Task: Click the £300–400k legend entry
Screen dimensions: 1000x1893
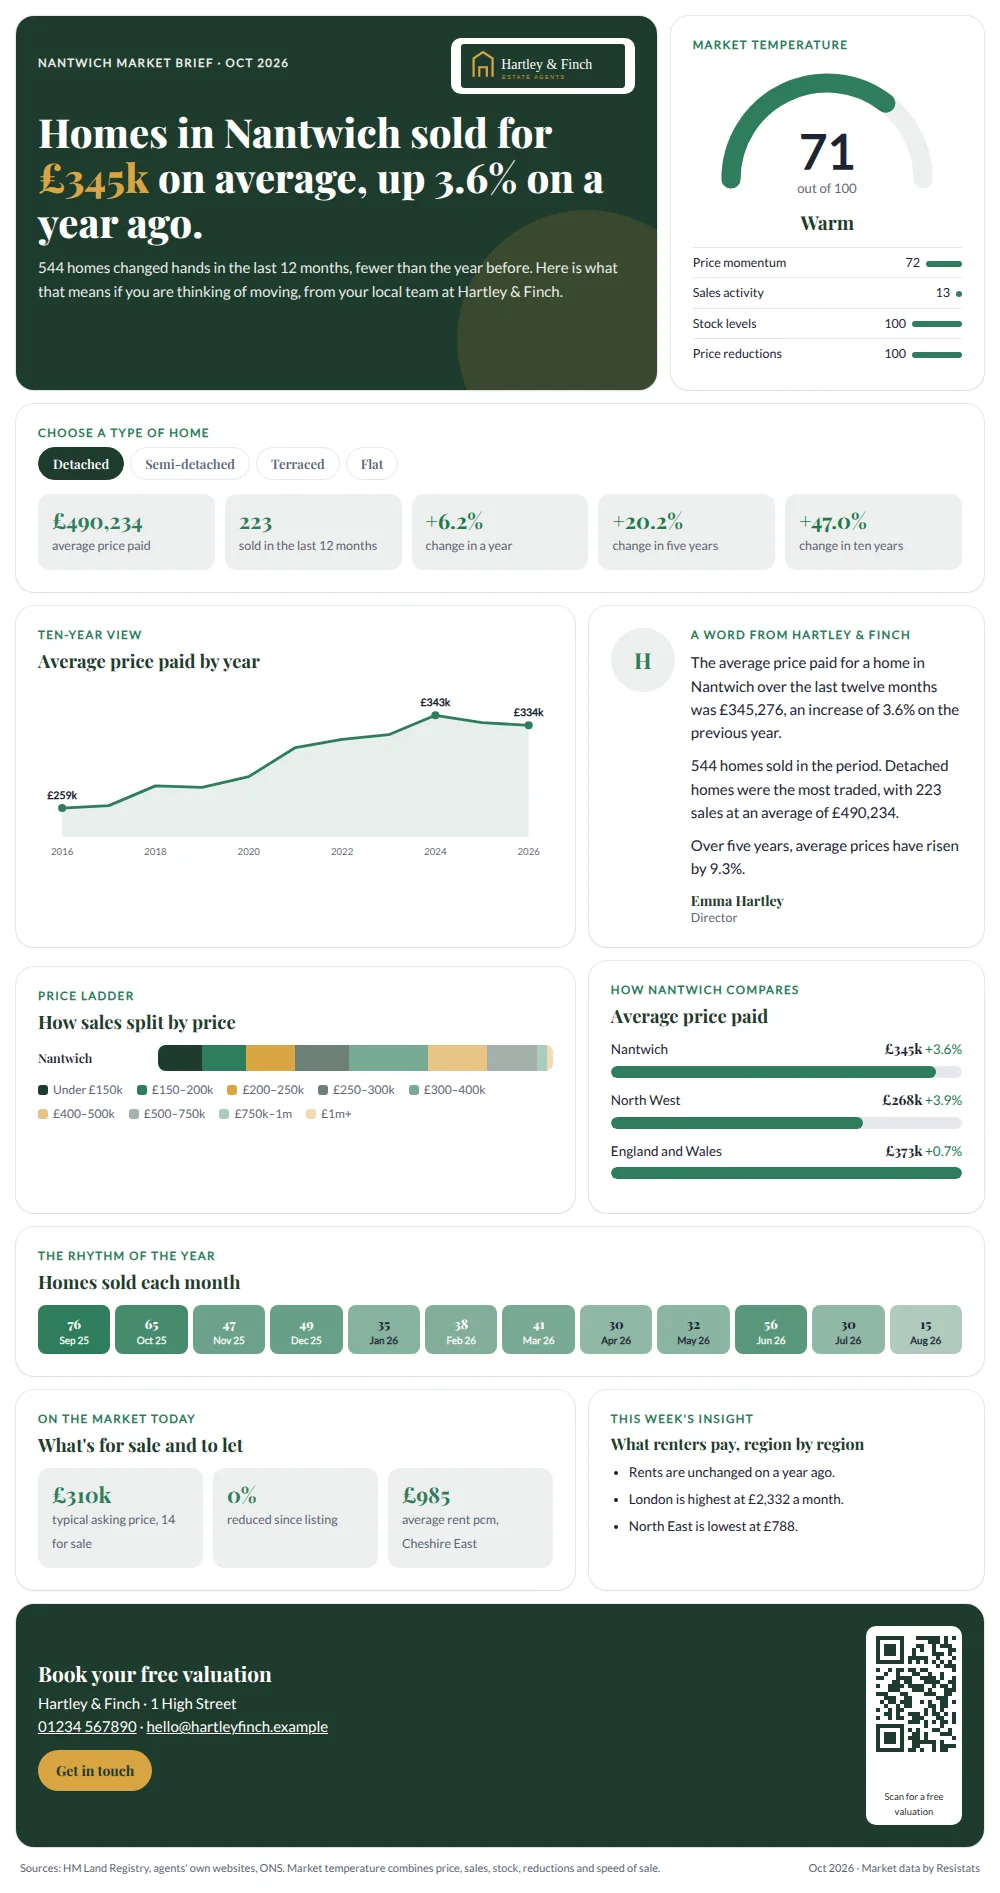Action: tap(447, 1090)
